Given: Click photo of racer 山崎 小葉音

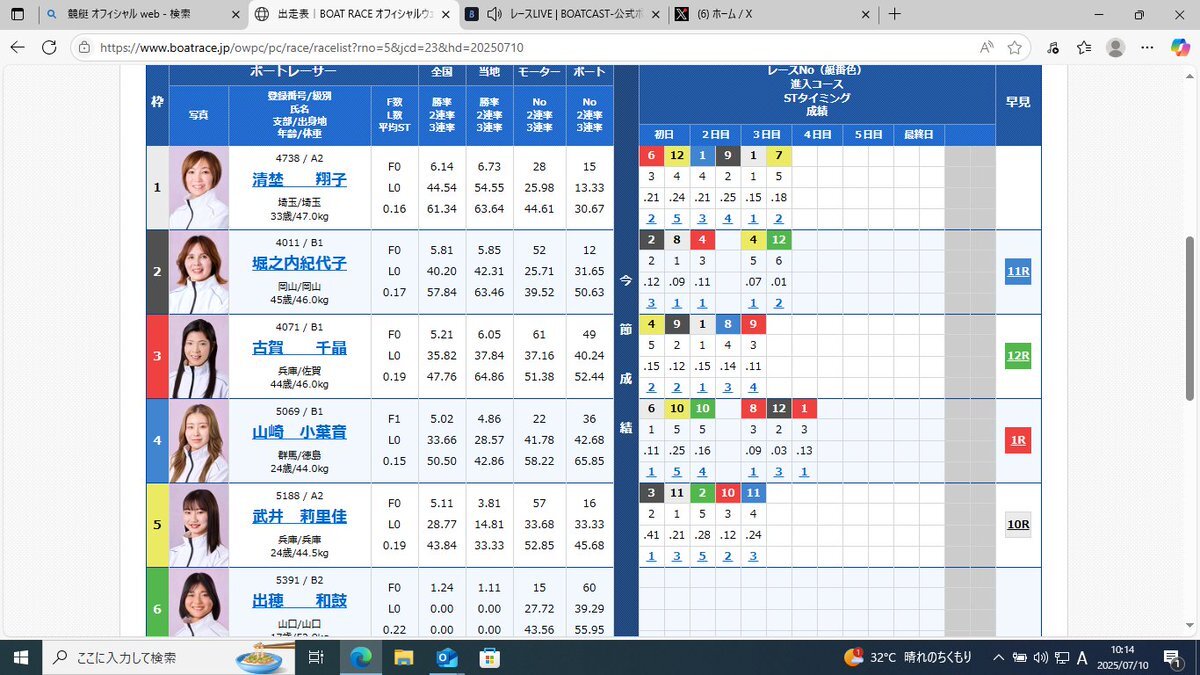Looking at the screenshot, I should pos(199,441).
